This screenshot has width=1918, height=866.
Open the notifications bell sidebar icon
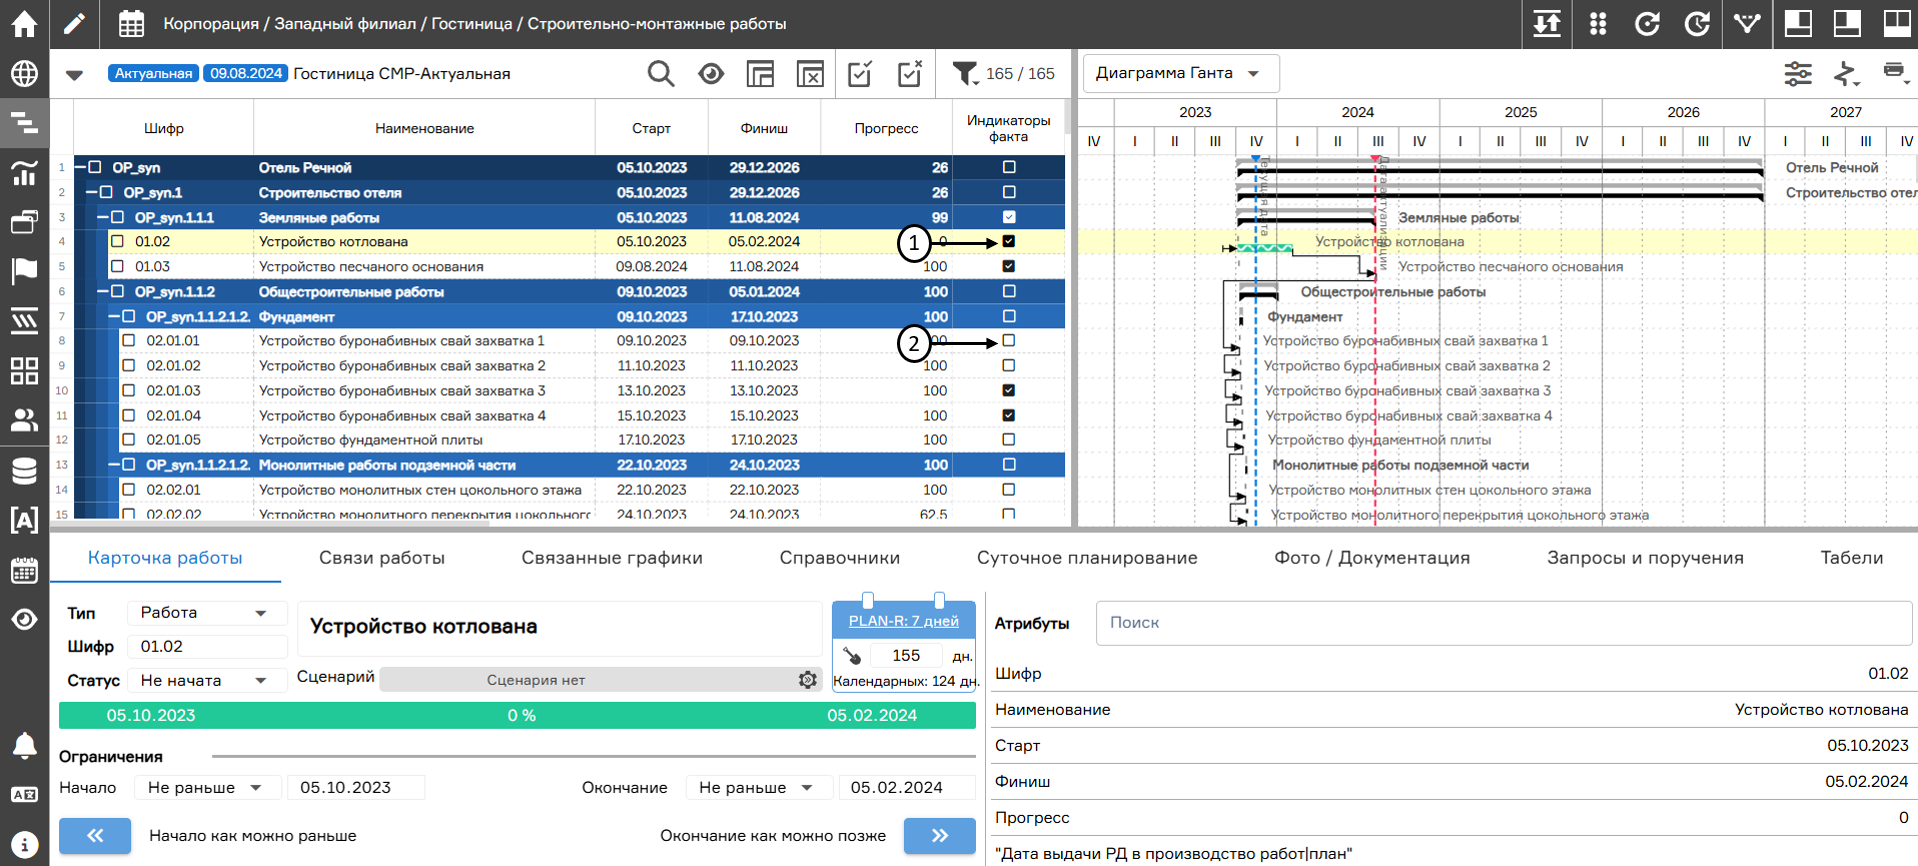[24, 745]
